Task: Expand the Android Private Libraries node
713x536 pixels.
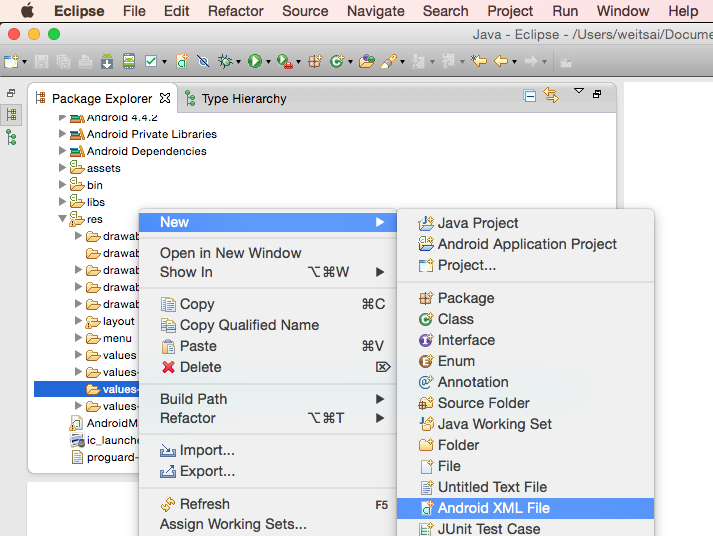Action: (62, 134)
